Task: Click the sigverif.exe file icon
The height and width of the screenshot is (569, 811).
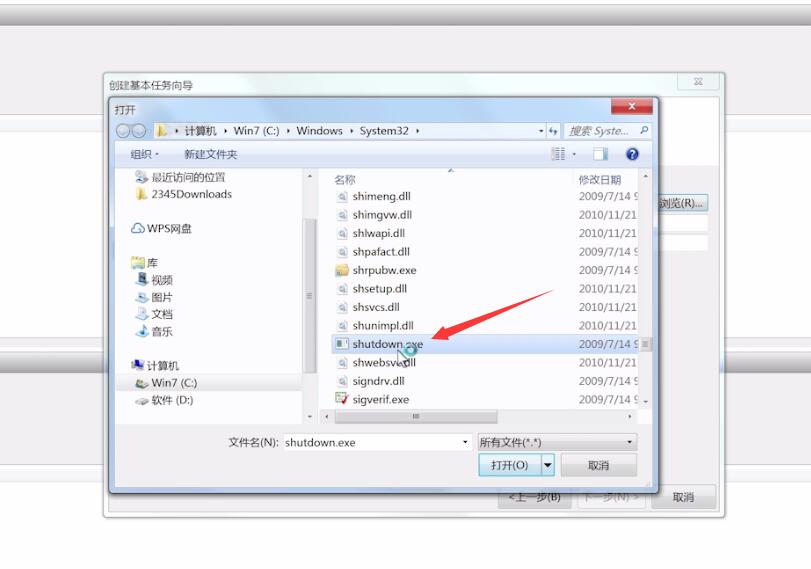Action: 341,399
